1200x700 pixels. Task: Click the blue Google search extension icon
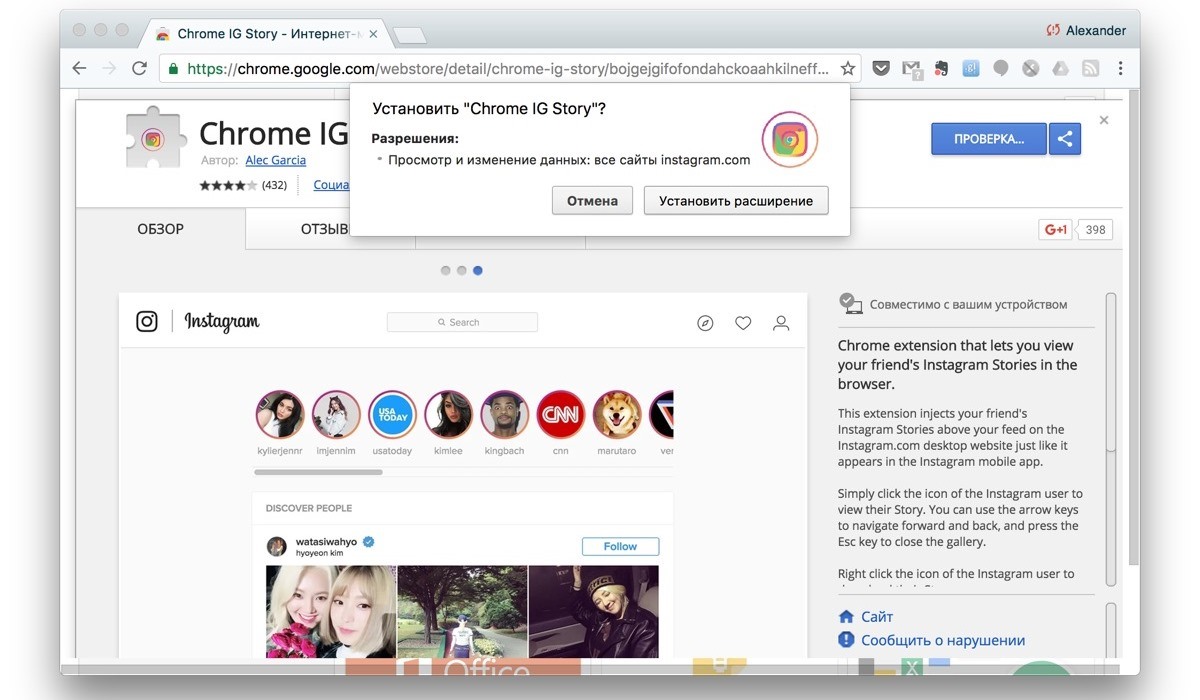pos(970,69)
